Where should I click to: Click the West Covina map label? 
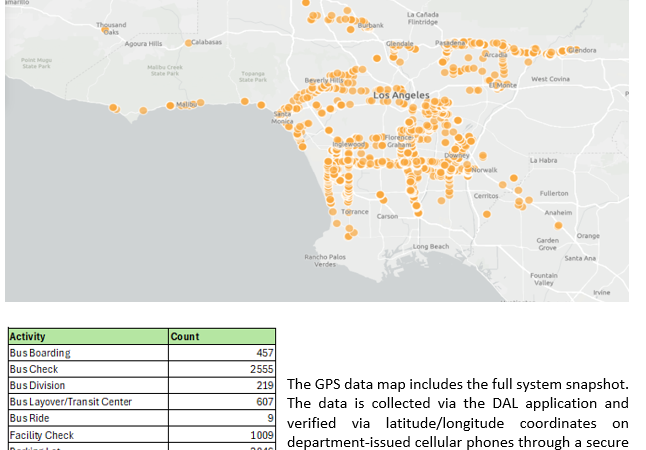coord(550,79)
